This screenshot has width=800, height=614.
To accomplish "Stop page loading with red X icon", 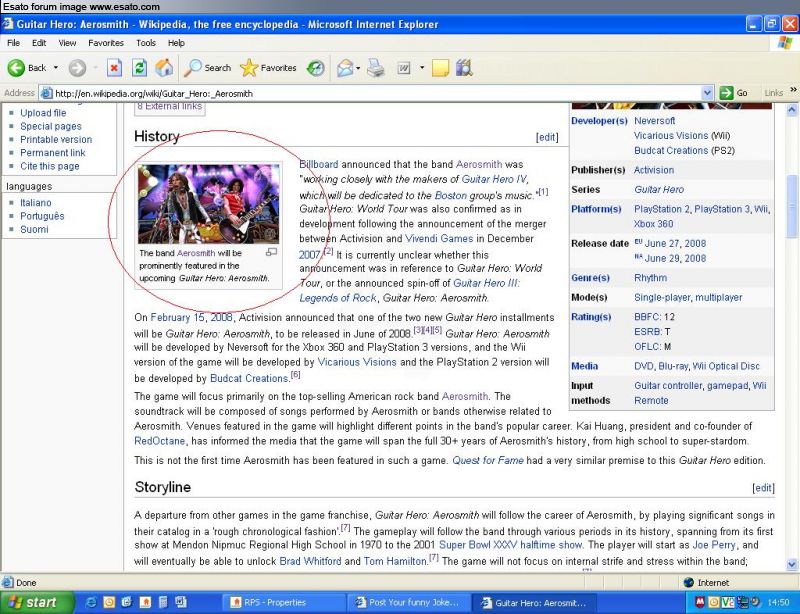I will pos(114,67).
